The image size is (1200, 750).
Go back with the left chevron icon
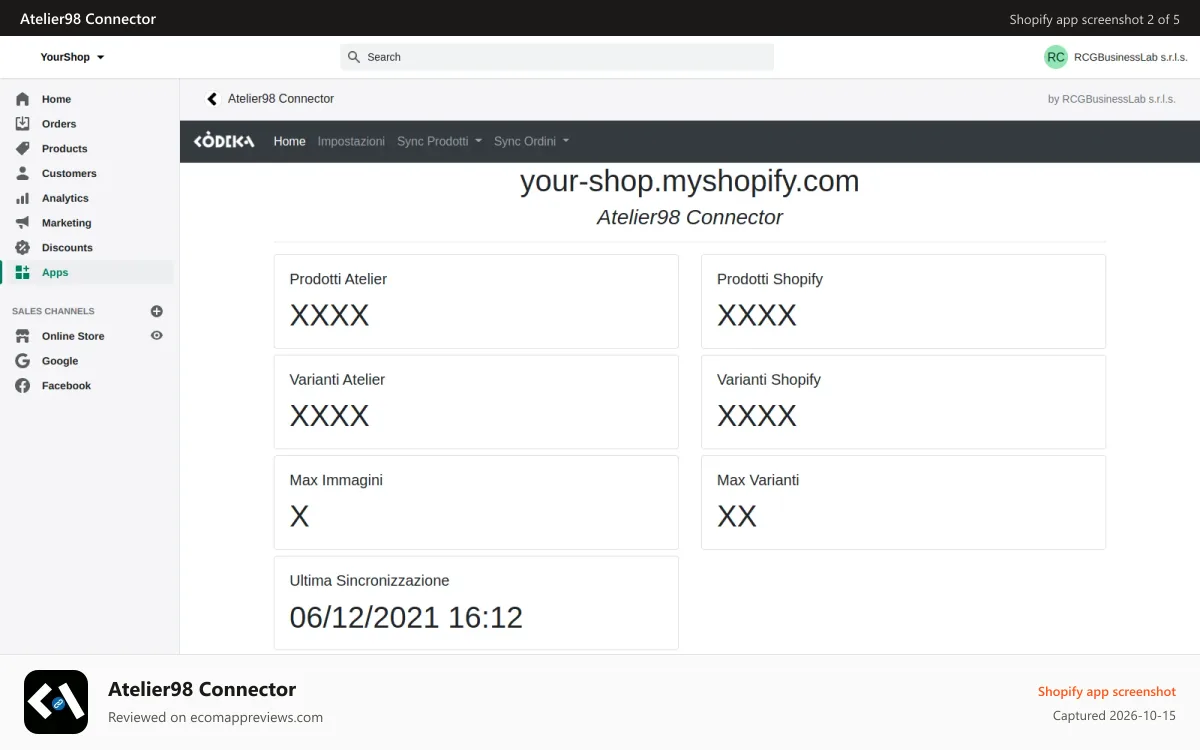pyautogui.click(x=212, y=99)
